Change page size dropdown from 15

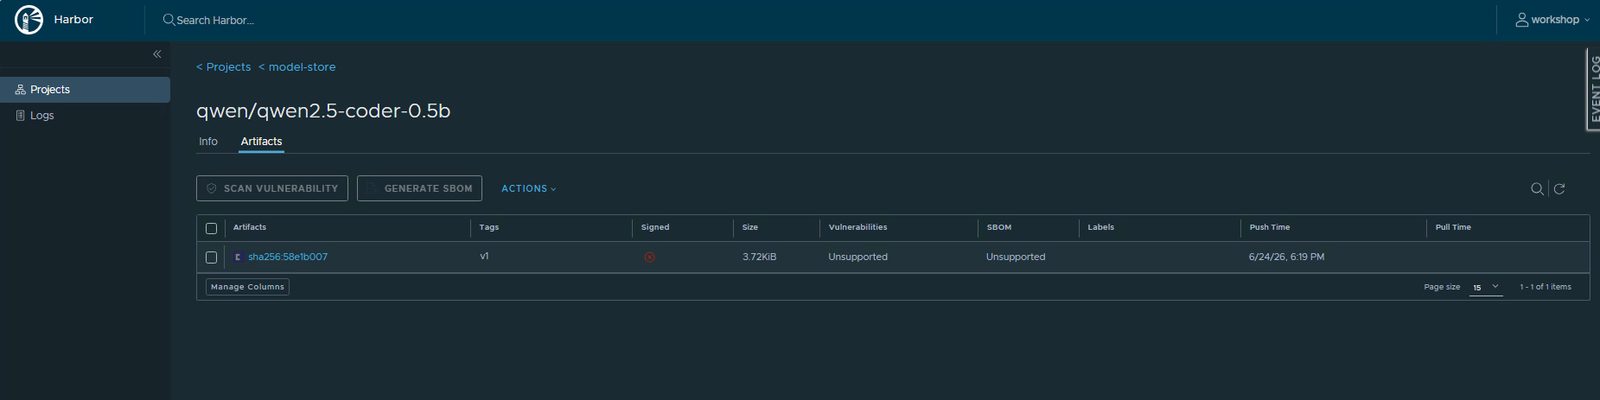(x=1486, y=287)
